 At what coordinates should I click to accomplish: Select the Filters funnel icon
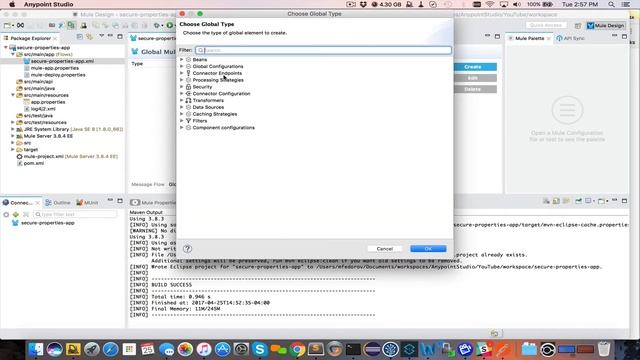[188, 121]
